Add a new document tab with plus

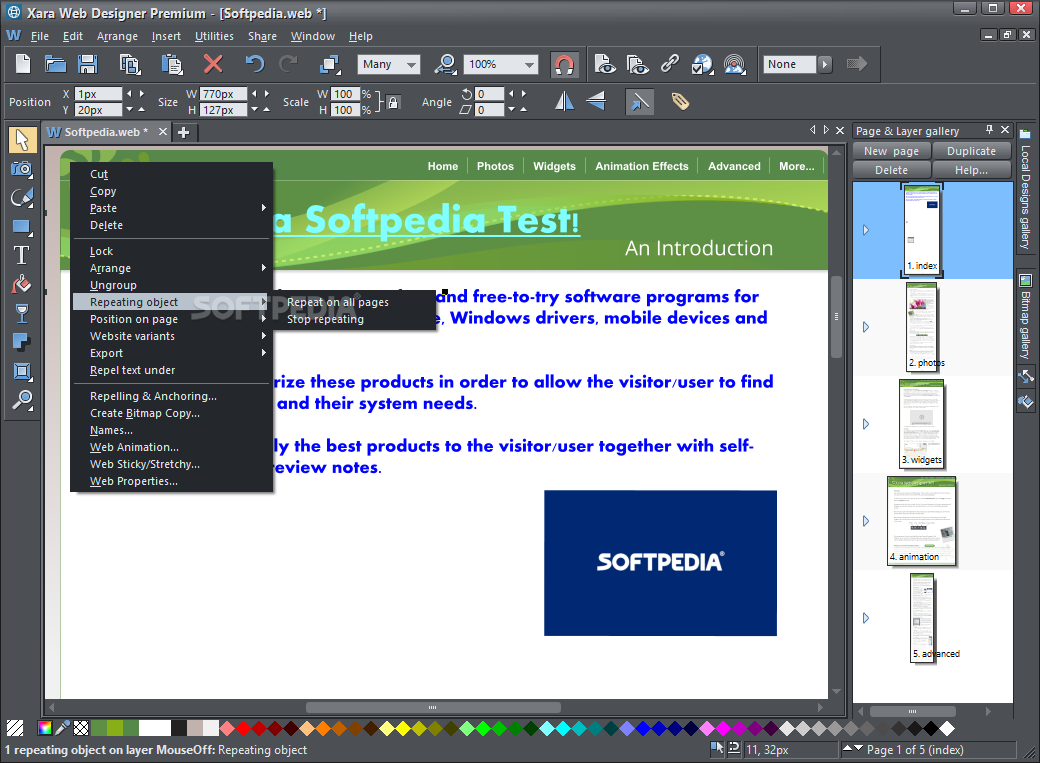pyautogui.click(x=184, y=133)
